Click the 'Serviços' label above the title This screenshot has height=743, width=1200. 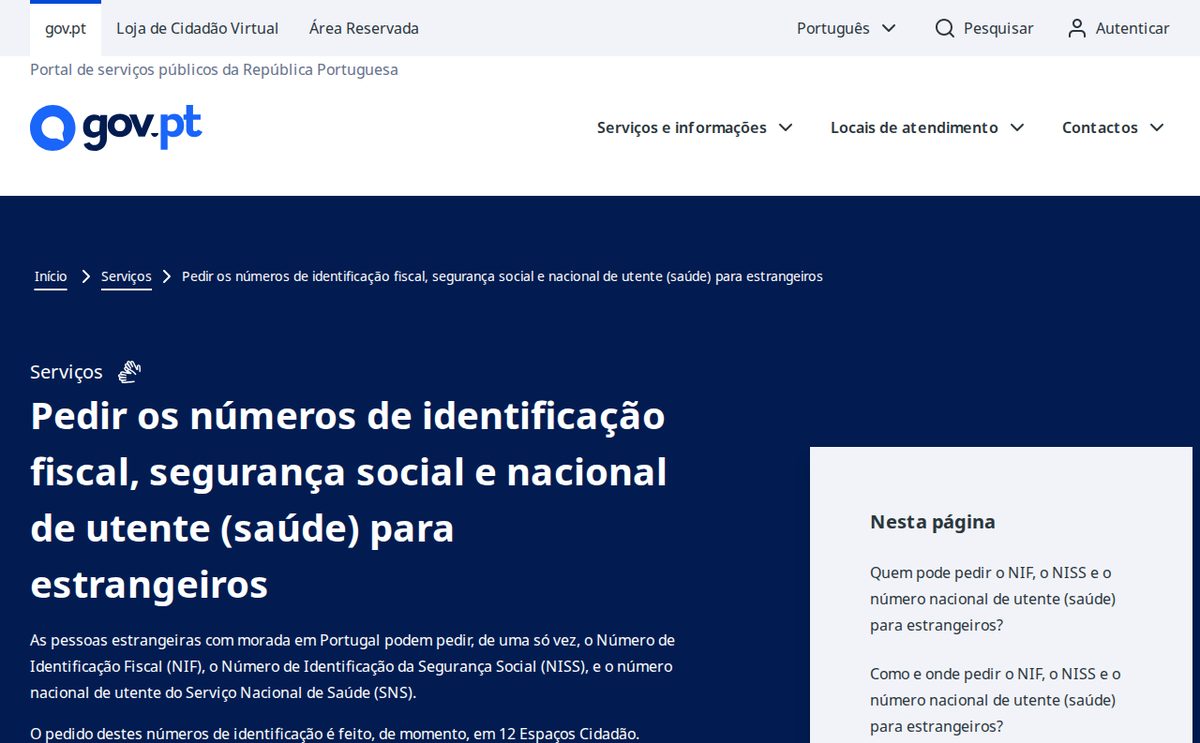[x=66, y=372]
